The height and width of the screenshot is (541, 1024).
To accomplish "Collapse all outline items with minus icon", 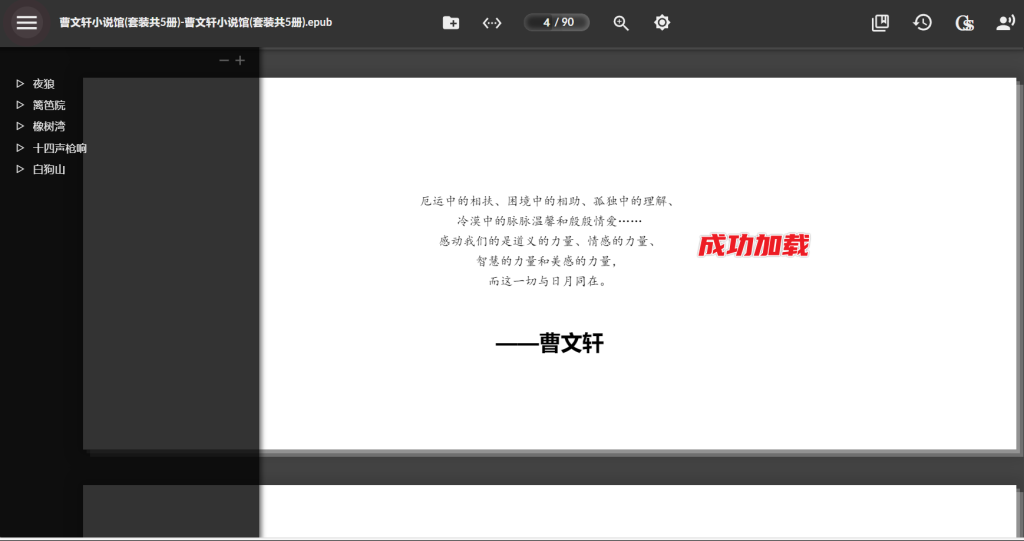I will [224, 61].
